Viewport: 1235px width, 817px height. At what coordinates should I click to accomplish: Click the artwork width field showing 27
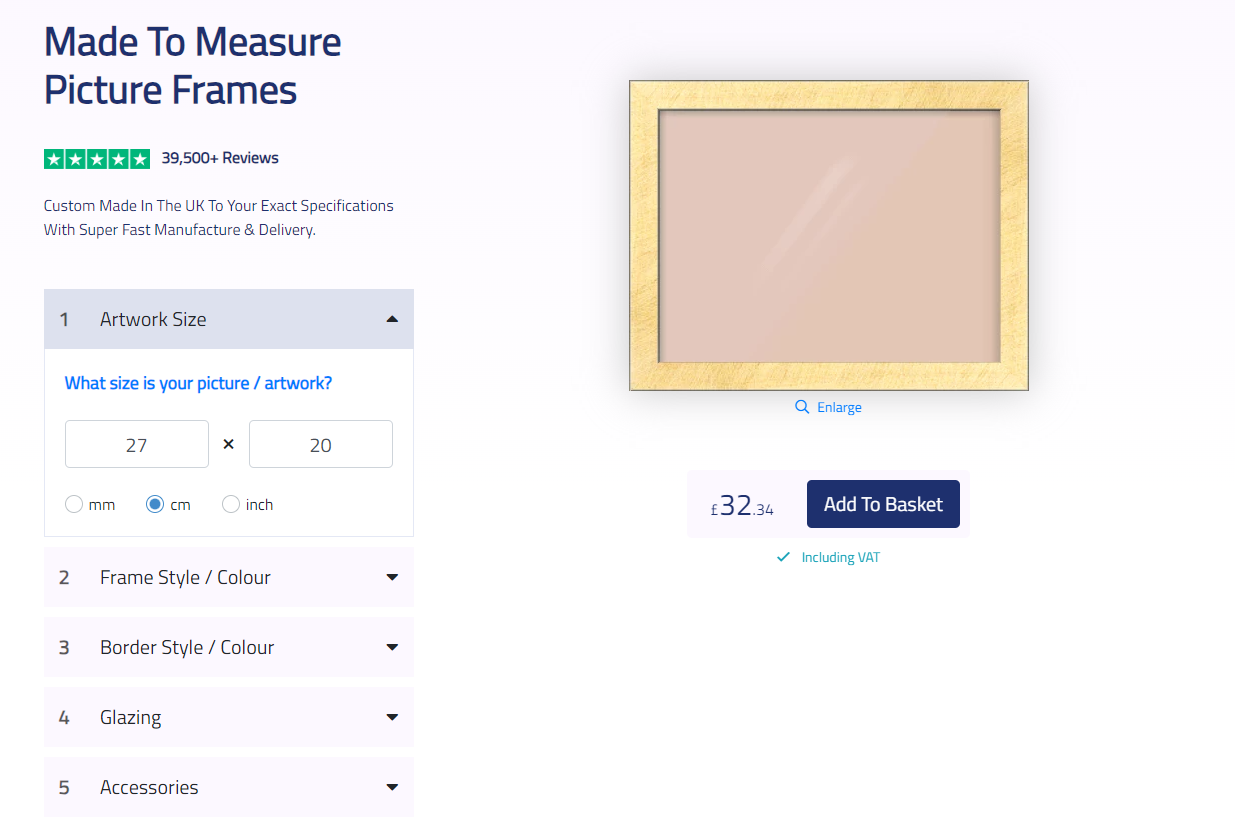pos(137,444)
